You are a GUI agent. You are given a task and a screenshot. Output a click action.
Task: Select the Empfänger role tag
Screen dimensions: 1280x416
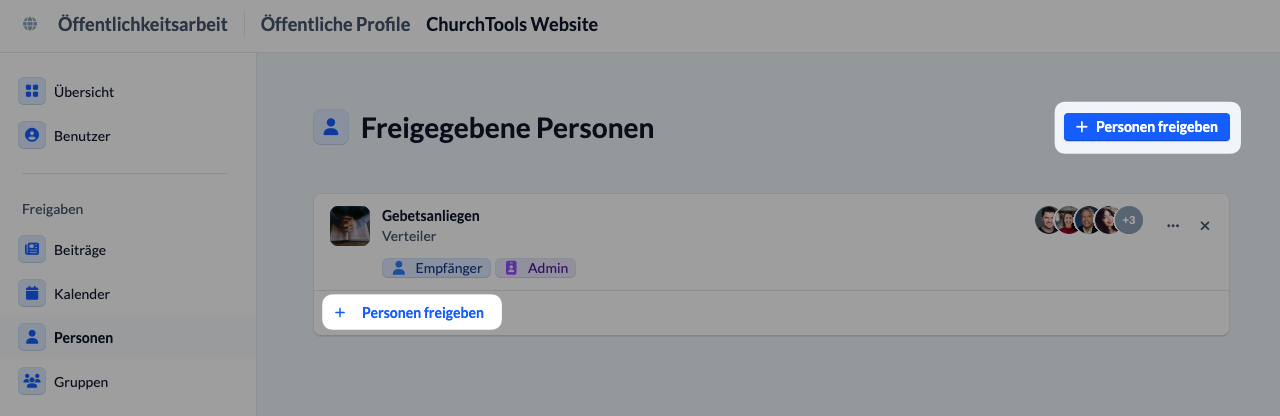point(437,268)
